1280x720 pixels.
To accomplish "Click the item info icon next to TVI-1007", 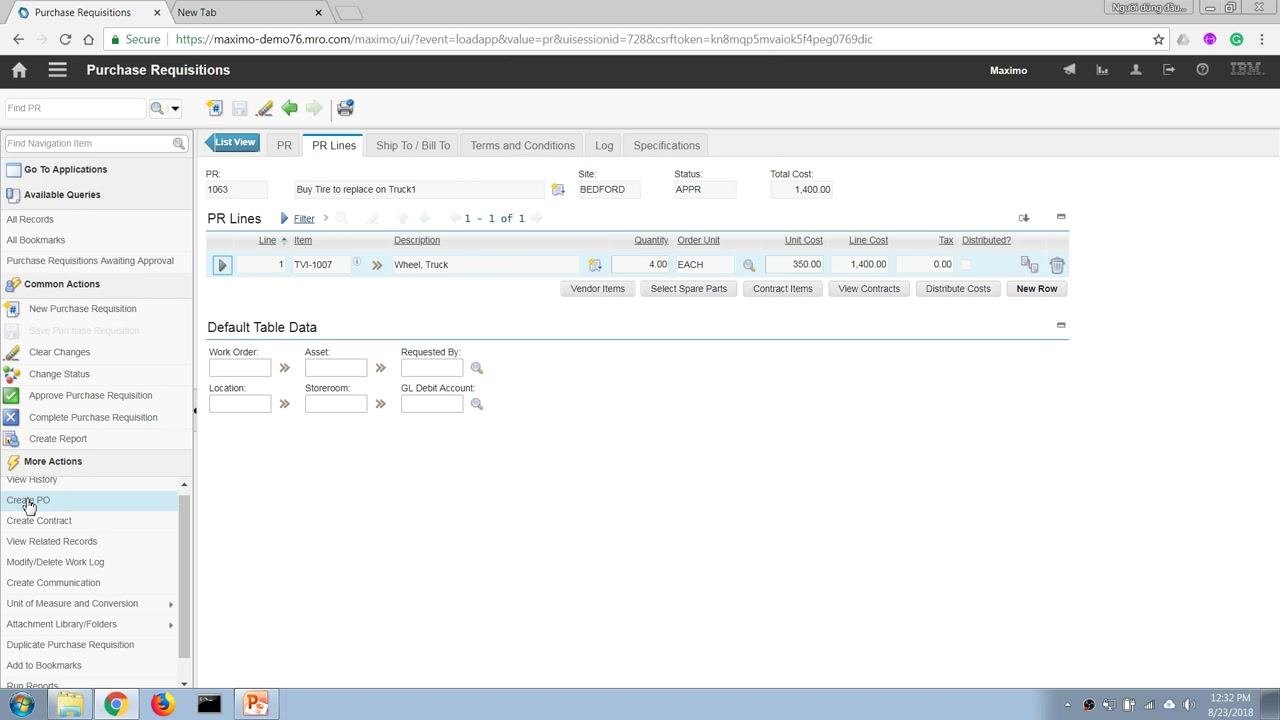I will 356,263.
